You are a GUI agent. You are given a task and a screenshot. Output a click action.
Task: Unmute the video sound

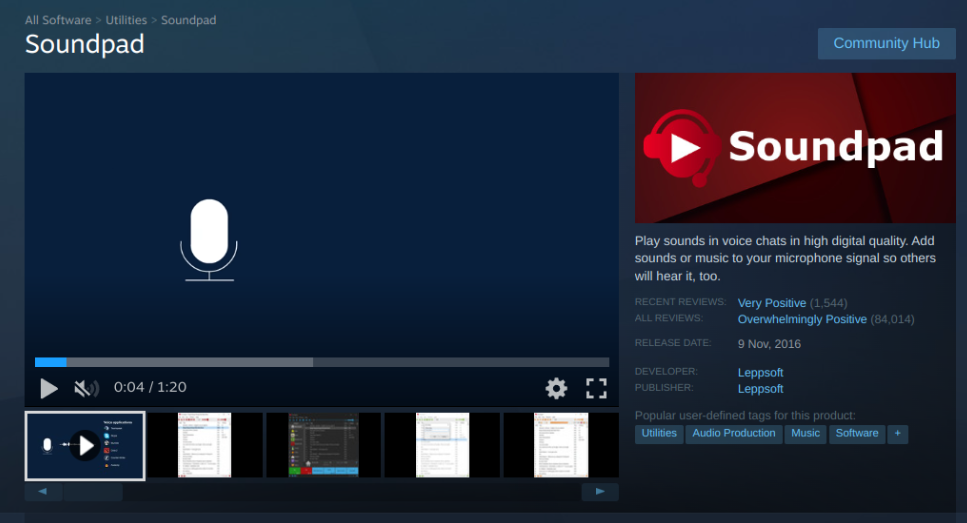[x=86, y=388]
